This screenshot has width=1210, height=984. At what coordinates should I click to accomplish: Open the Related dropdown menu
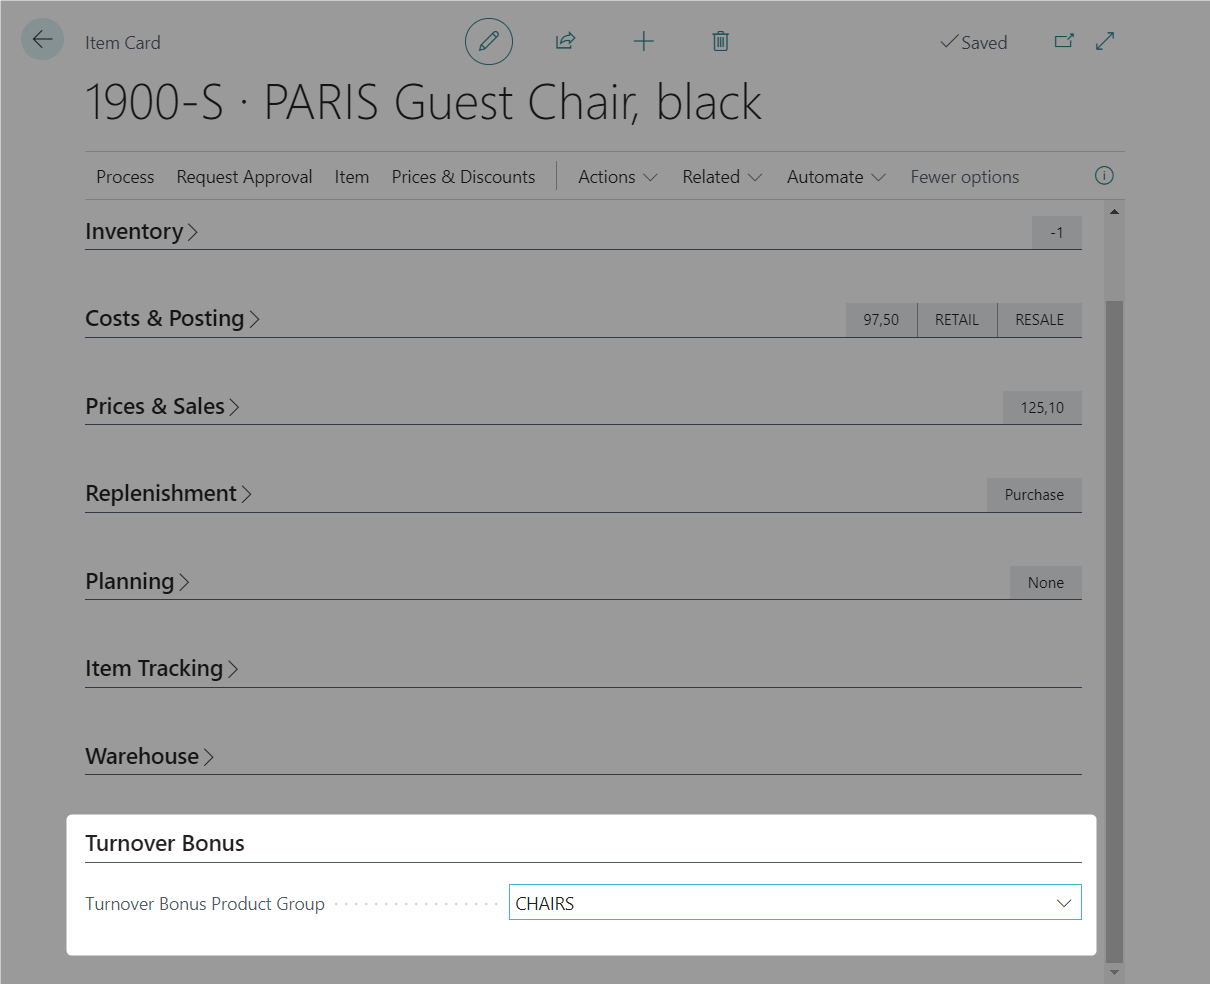pyautogui.click(x=721, y=177)
